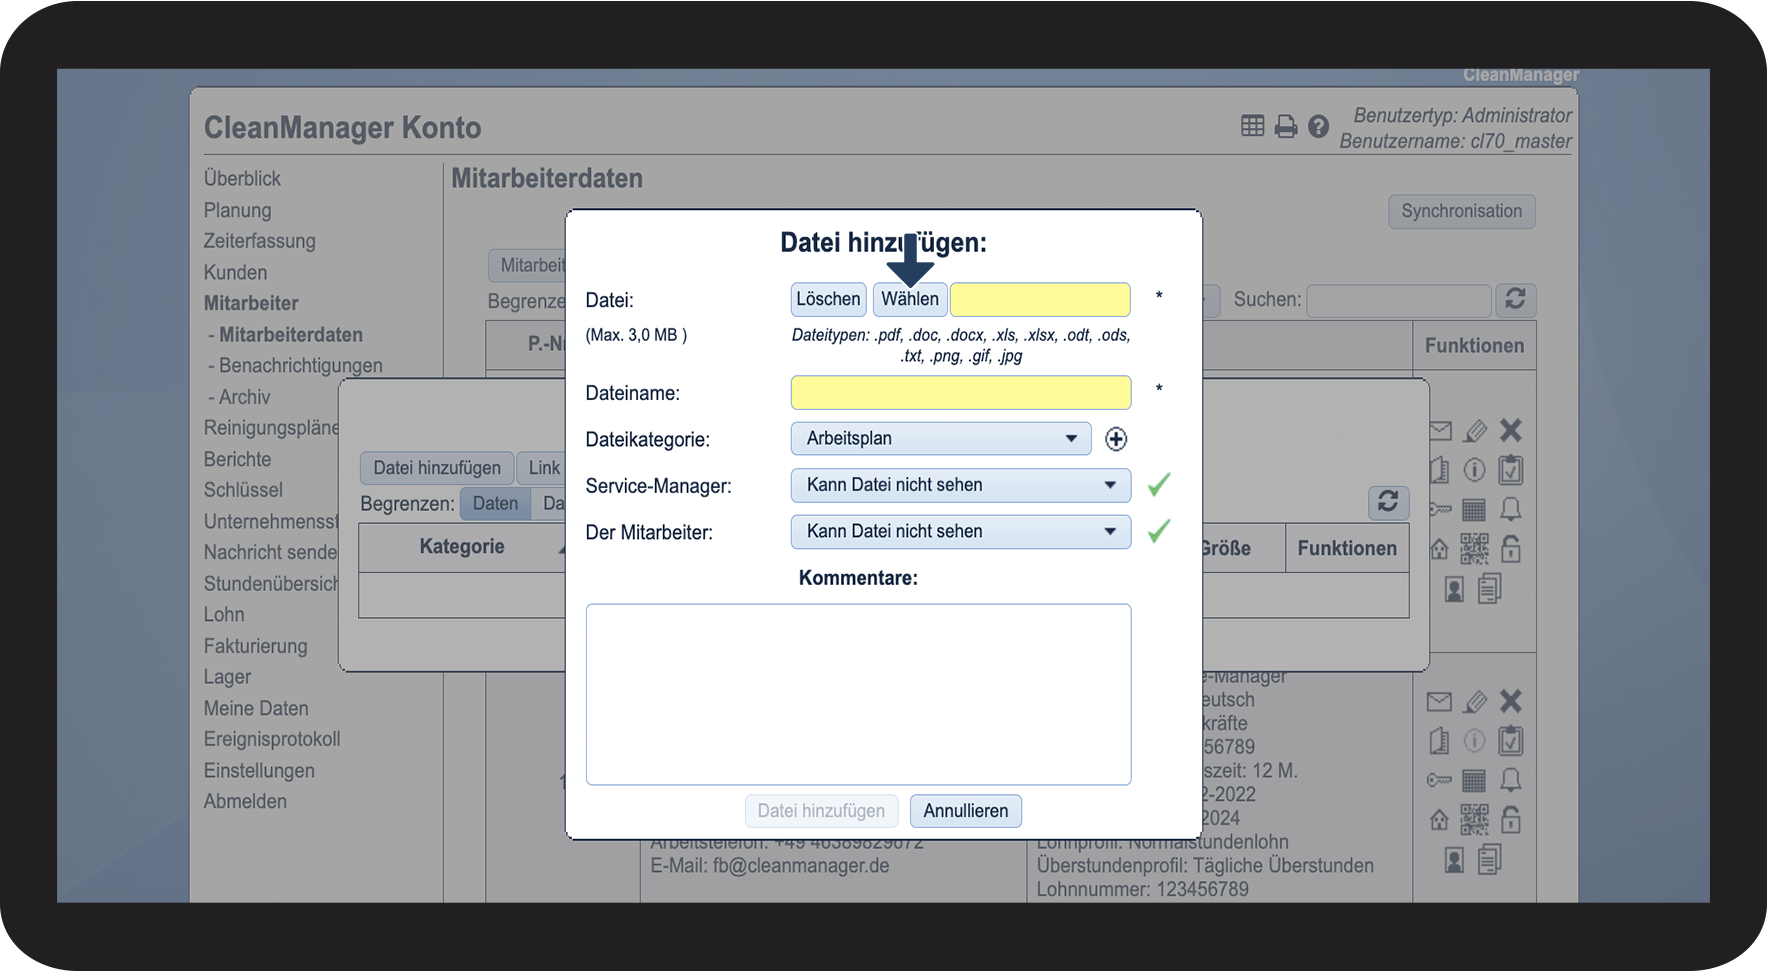Toggle green checkmark beside Service-Manager dropdown
Image resolution: width=1767 pixels, height=971 pixels.
click(x=1158, y=485)
